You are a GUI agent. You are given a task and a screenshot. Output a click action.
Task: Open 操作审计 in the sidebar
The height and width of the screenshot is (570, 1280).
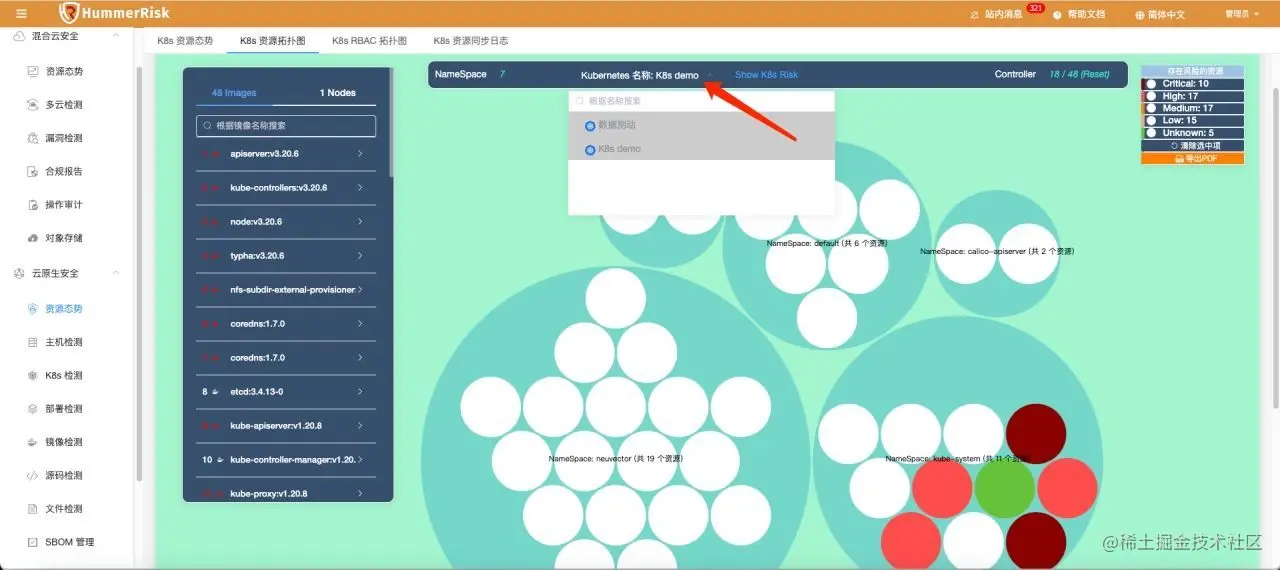coord(64,204)
